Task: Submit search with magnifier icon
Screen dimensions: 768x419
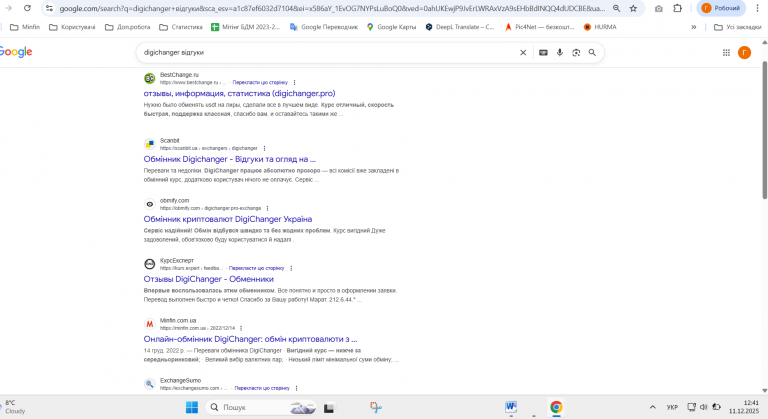Action: coord(592,52)
